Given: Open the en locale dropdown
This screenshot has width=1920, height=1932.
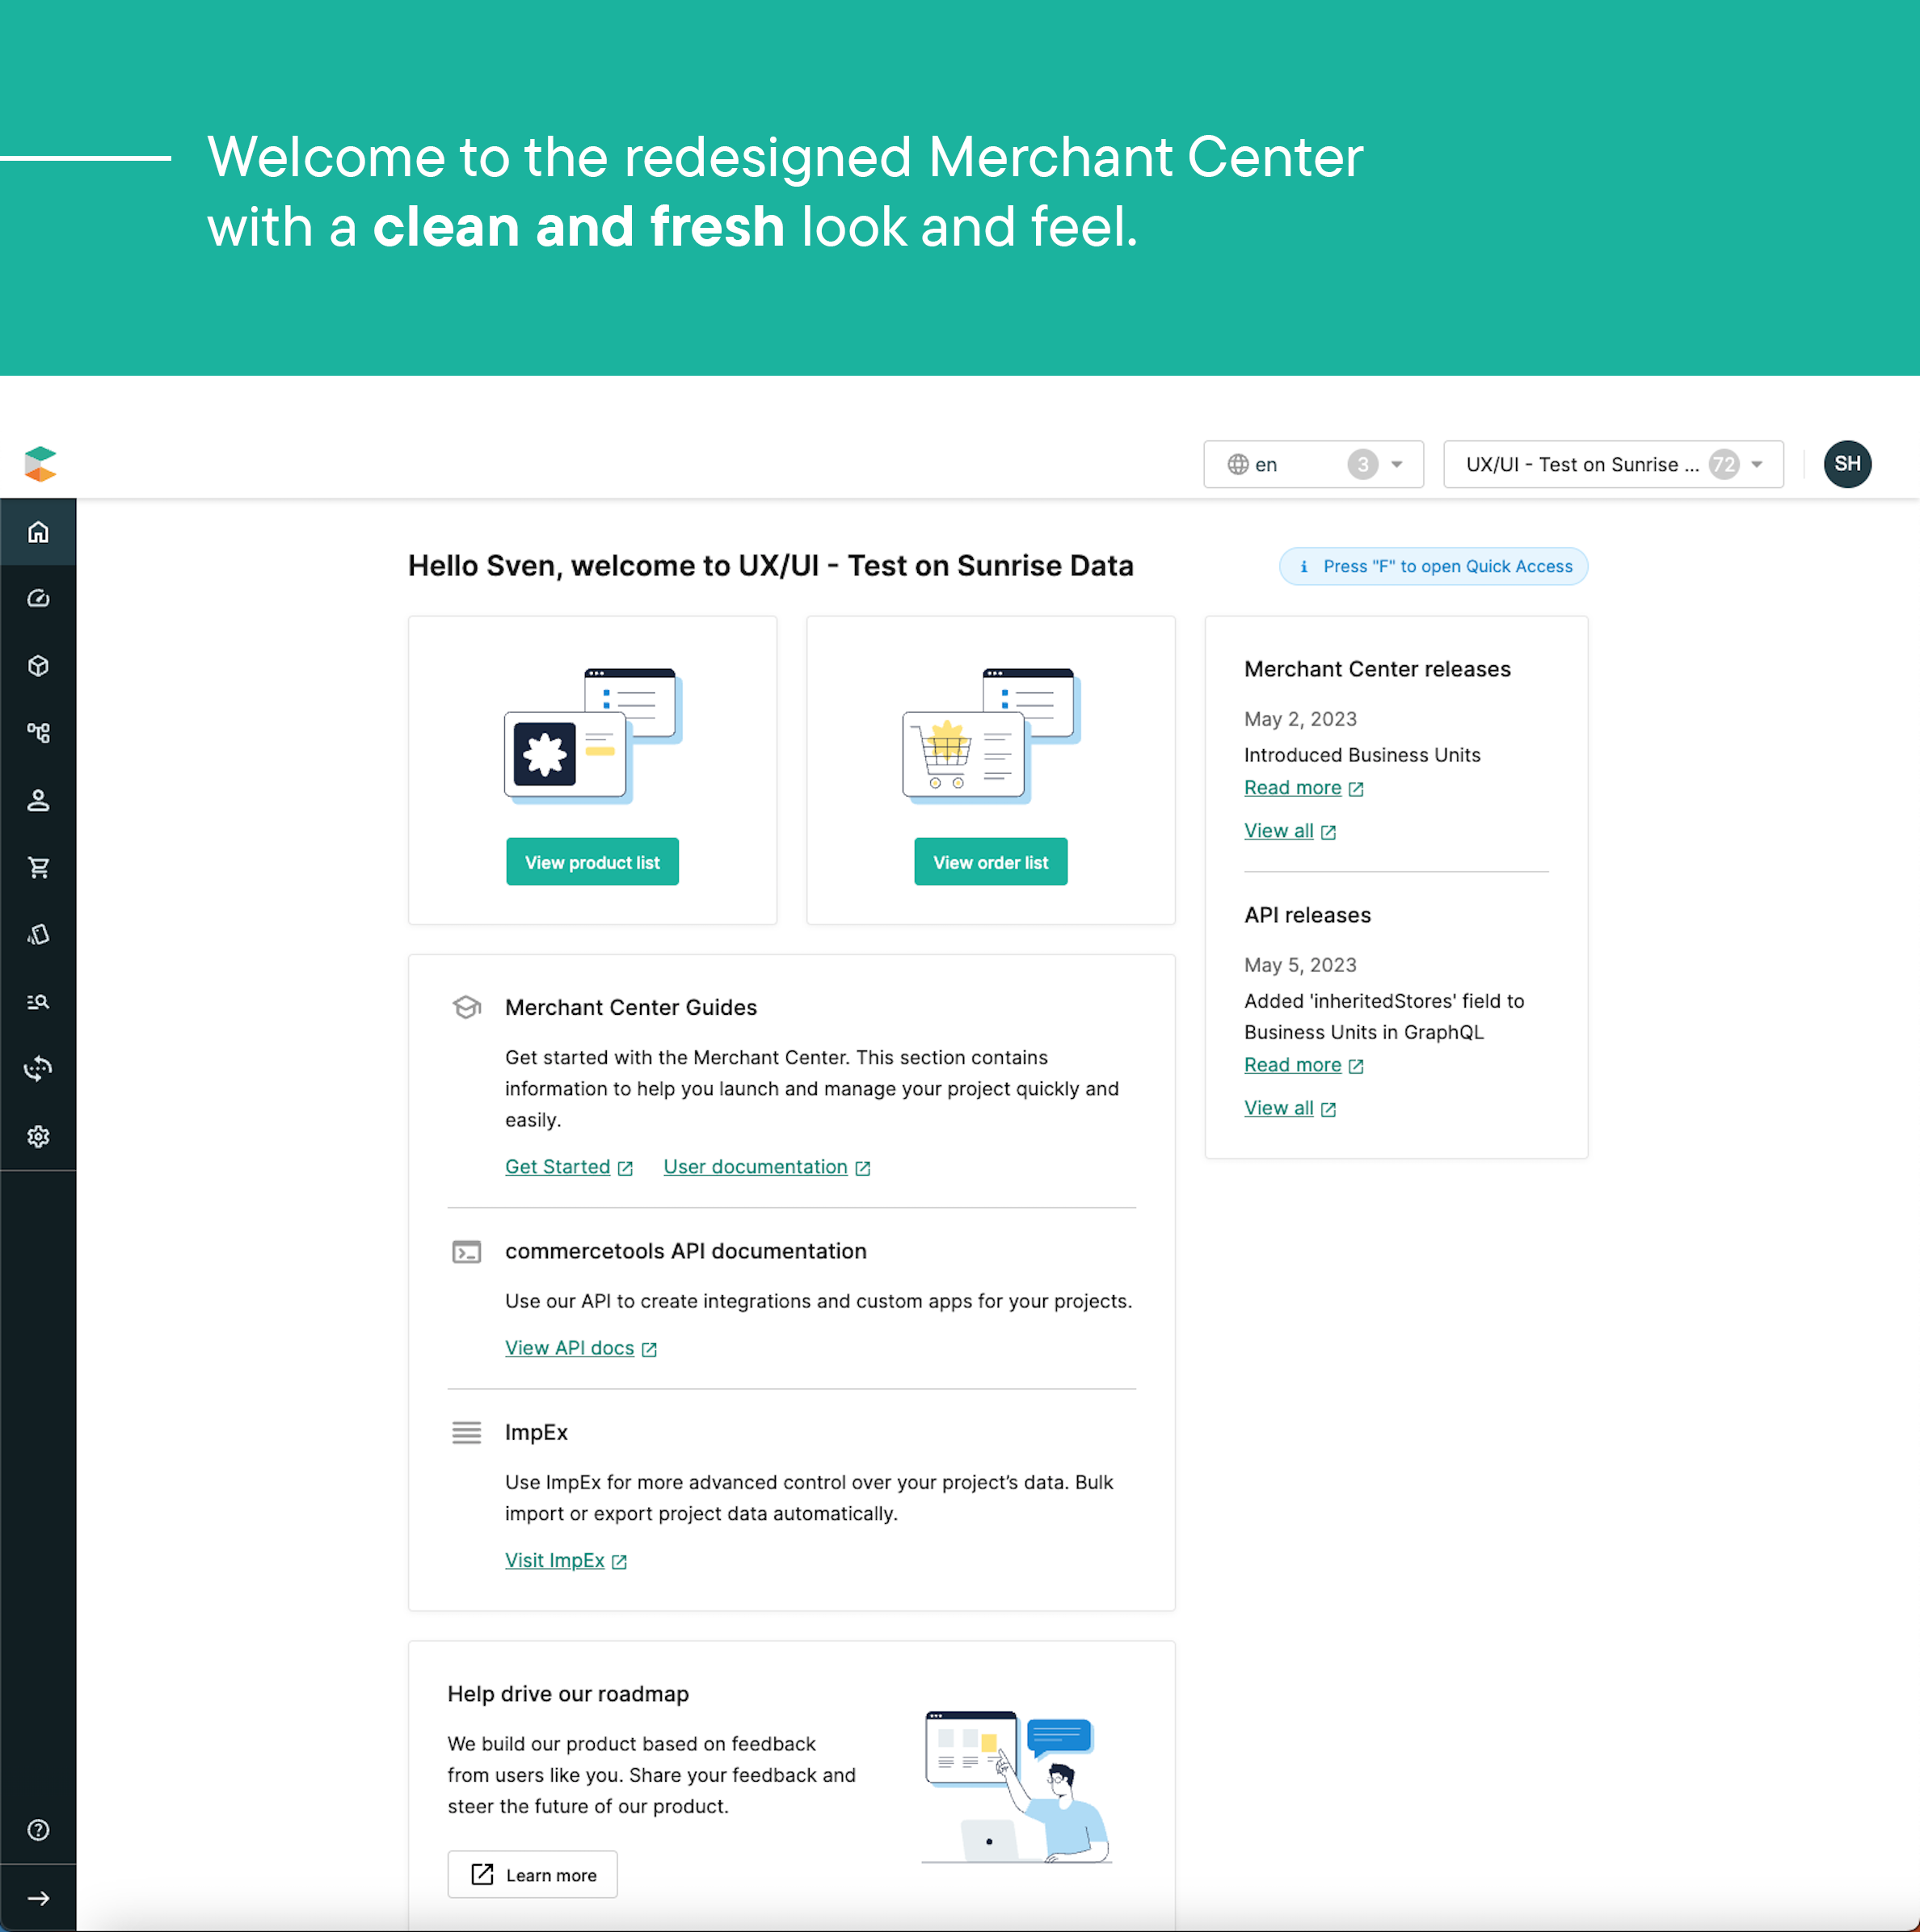Looking at the screenshot, I should click(x=1313, y=464).
